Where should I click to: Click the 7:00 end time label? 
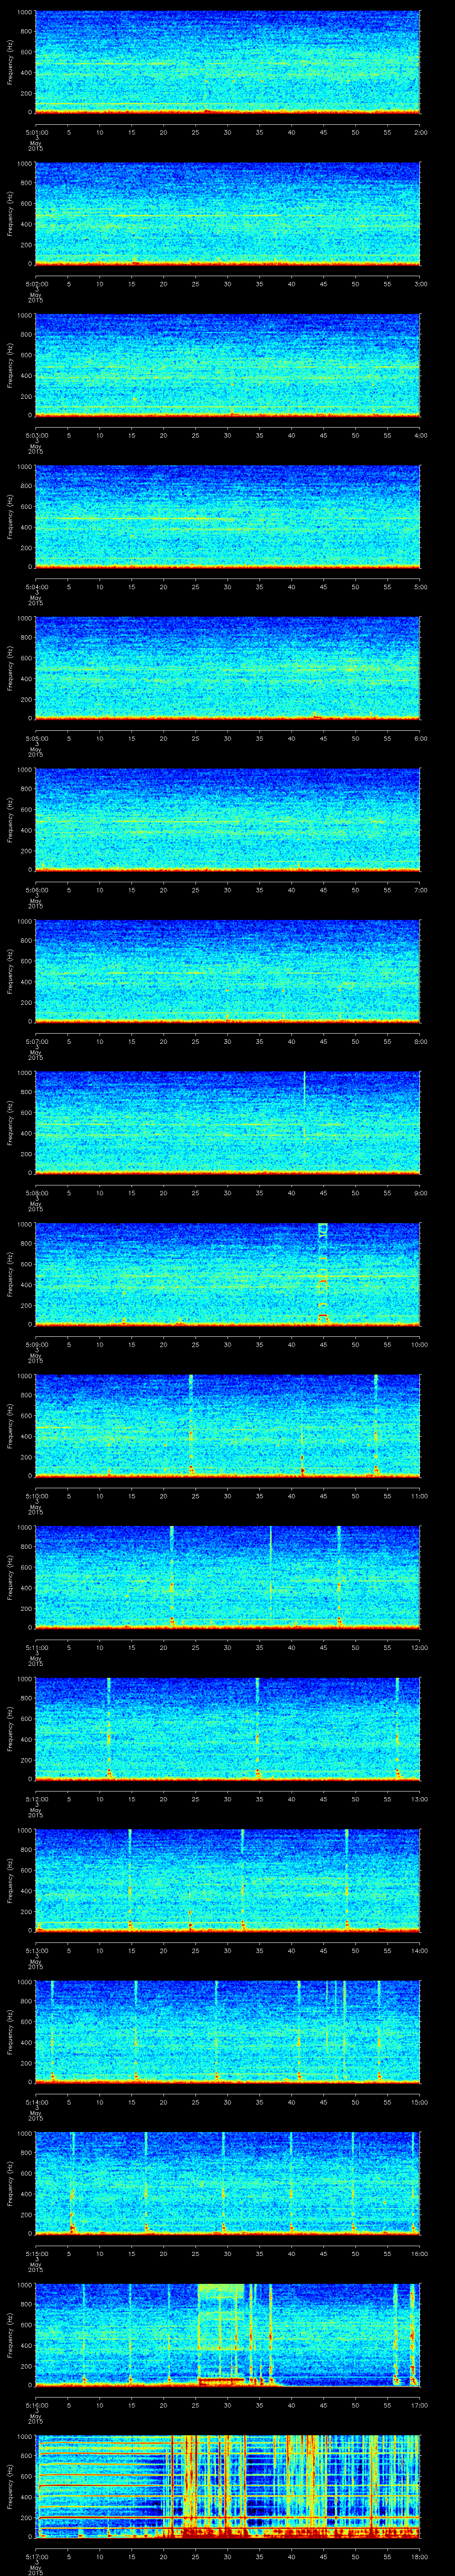point(420,890)
